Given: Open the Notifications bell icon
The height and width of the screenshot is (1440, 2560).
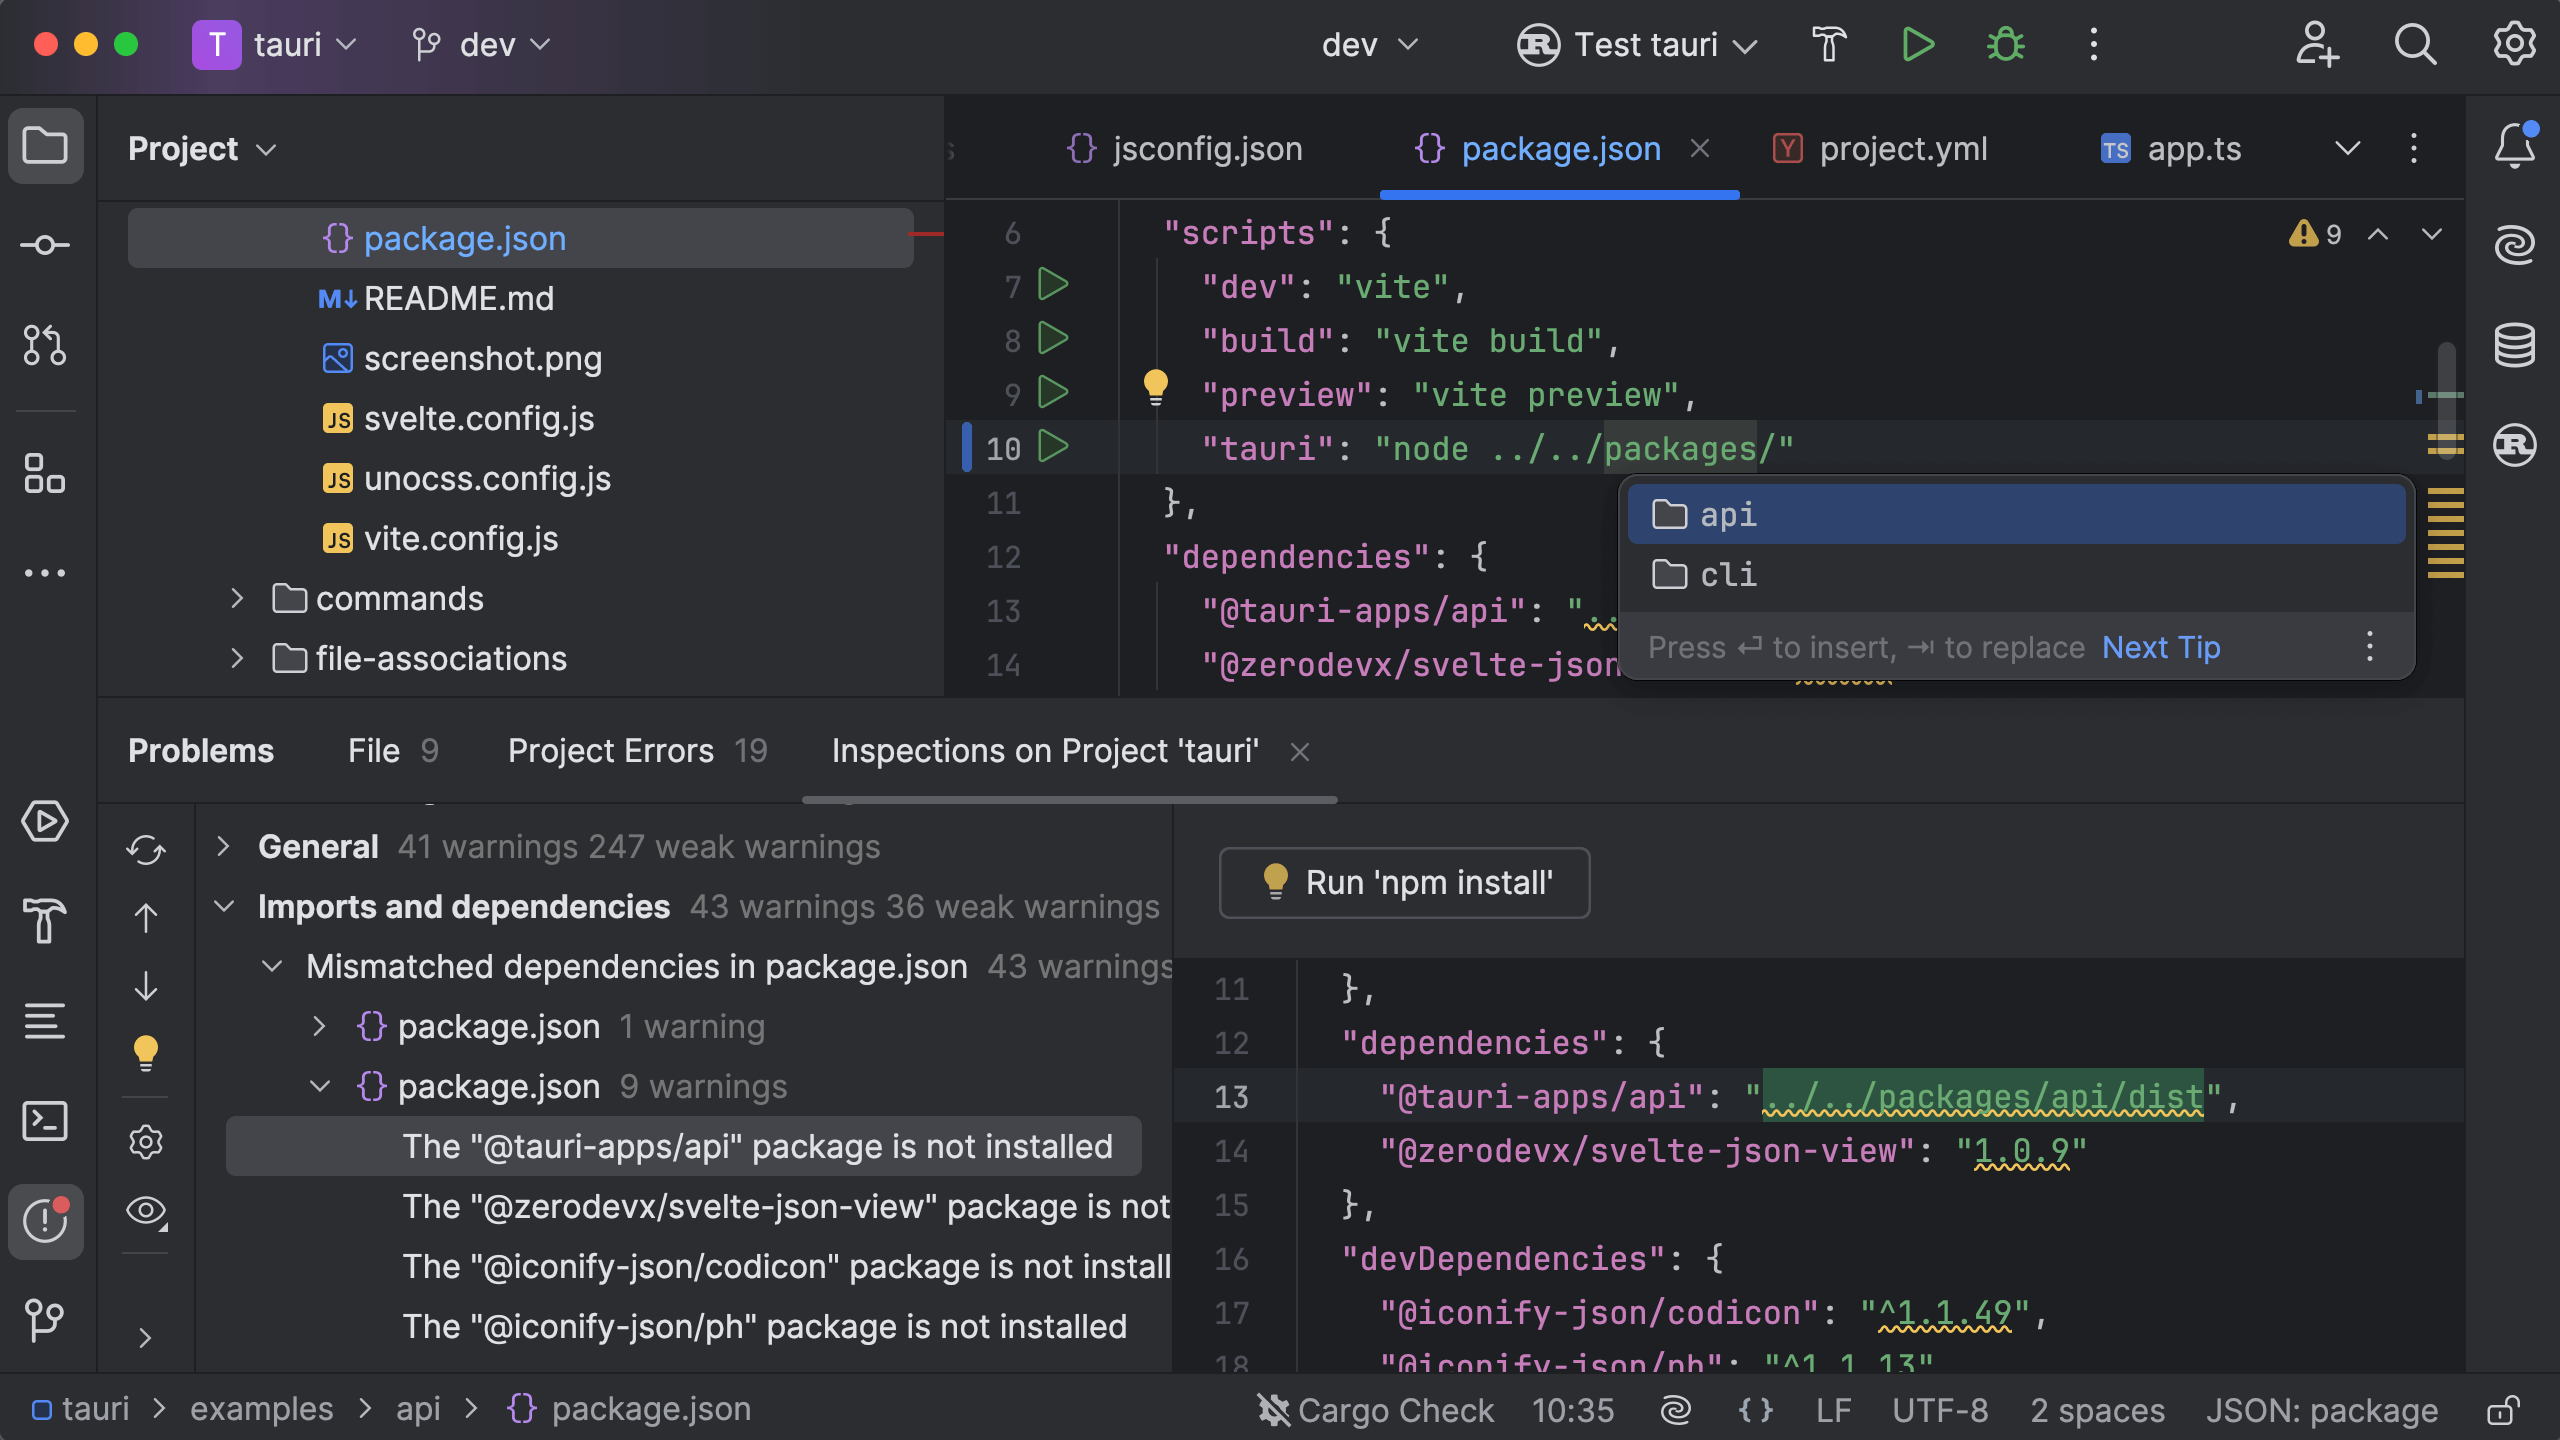Looking at the screenshot, I should point(2514,147).
